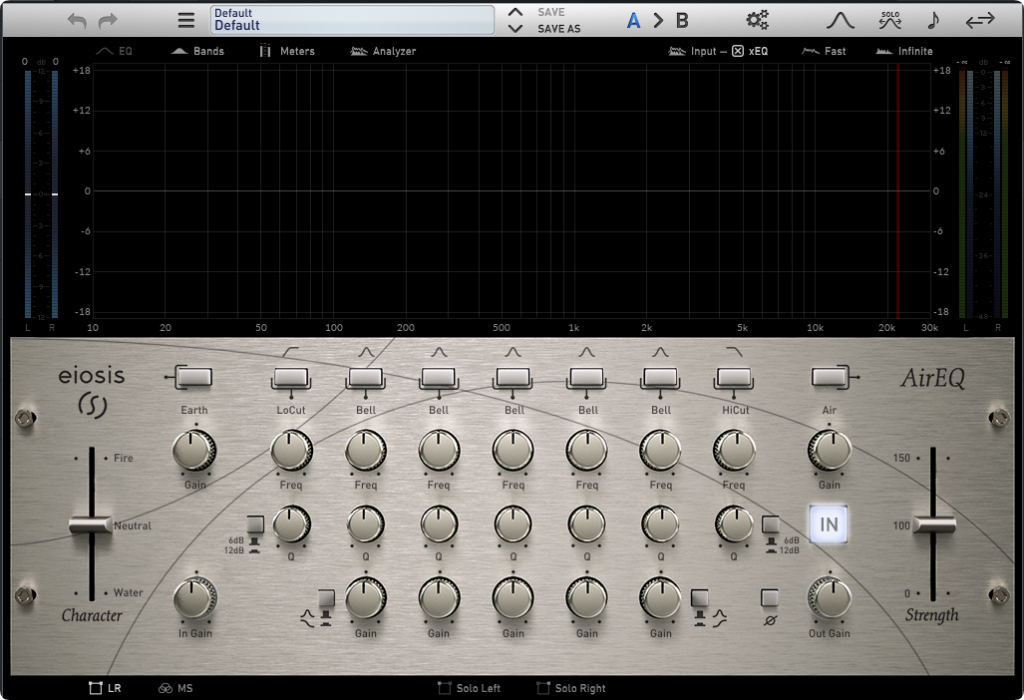This screenshot has height=700, width=1024.
Task: Click the 150 mark on Strength scale
Action: tap(901, 458)
